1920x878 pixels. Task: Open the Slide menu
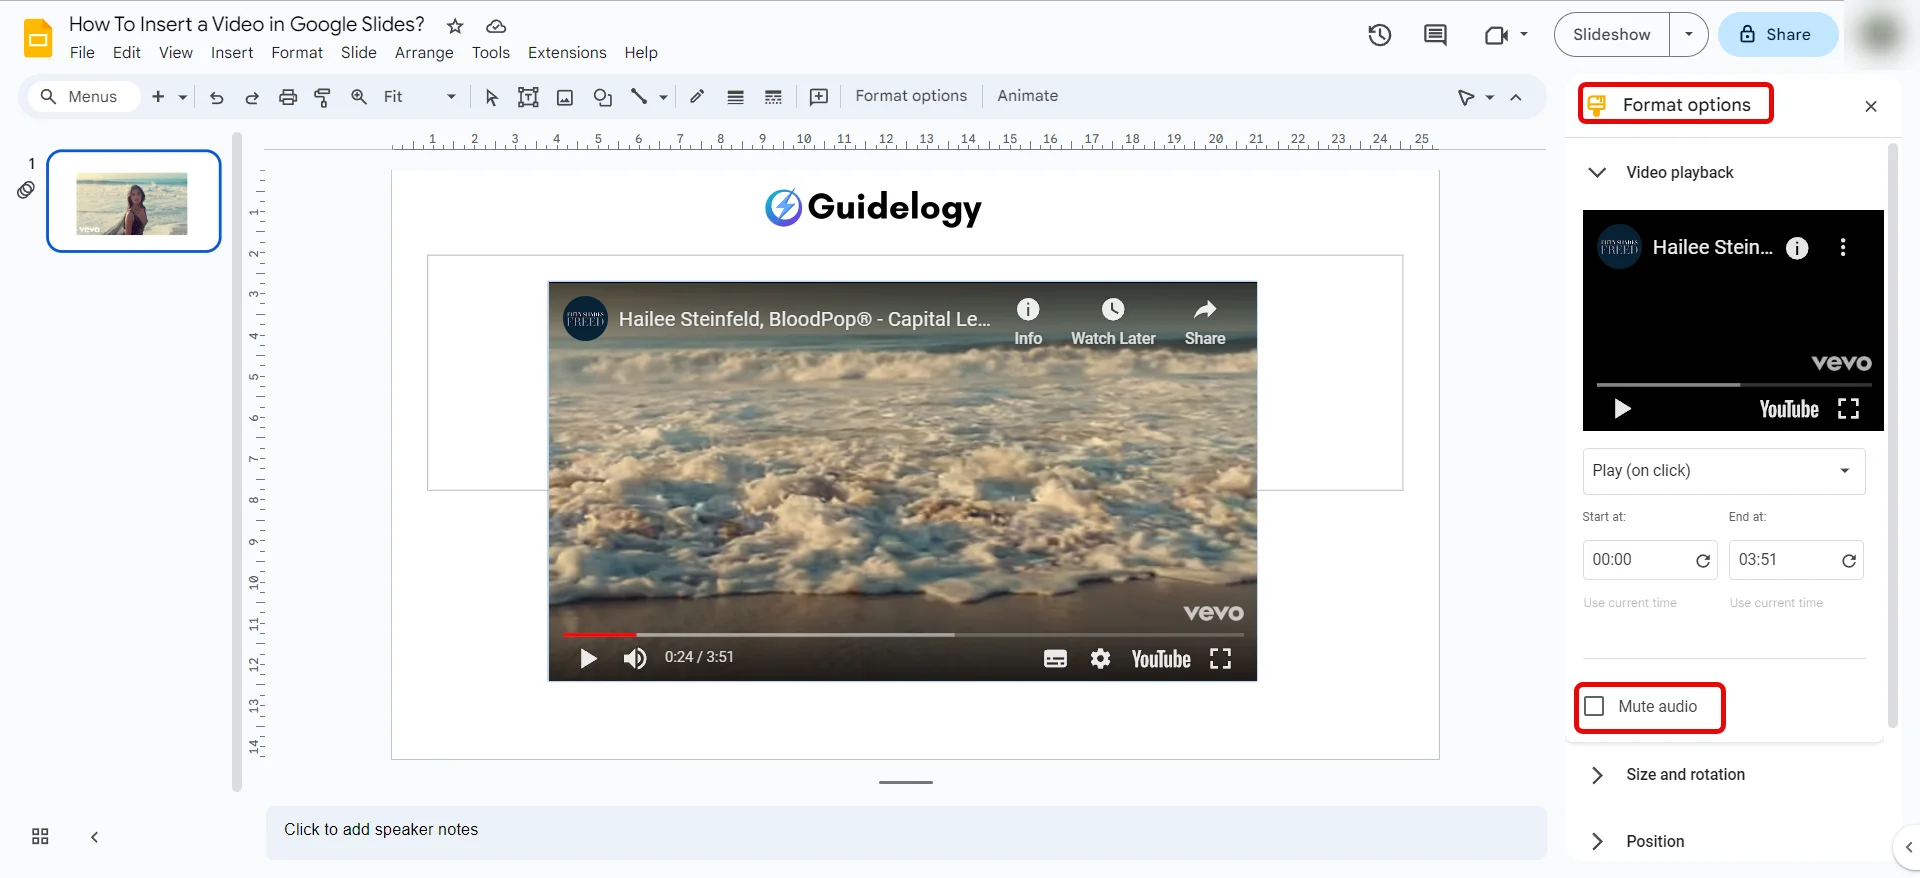coord(359,53)
